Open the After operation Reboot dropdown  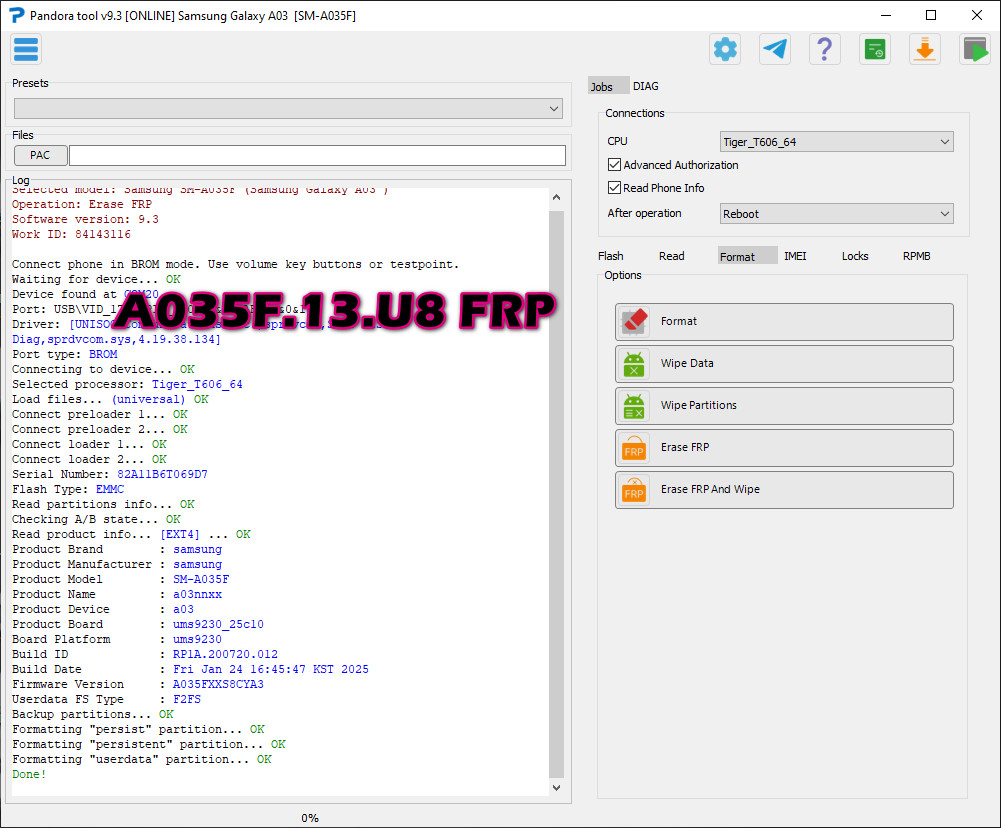(836, 214)
